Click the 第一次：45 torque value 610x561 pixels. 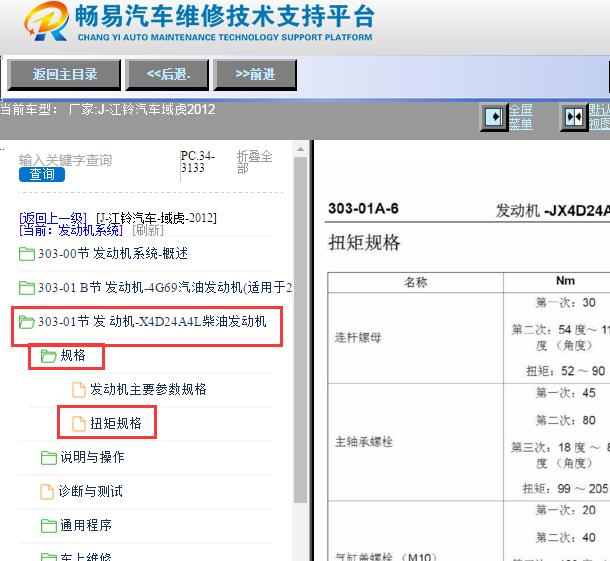[x=566, y=393]
